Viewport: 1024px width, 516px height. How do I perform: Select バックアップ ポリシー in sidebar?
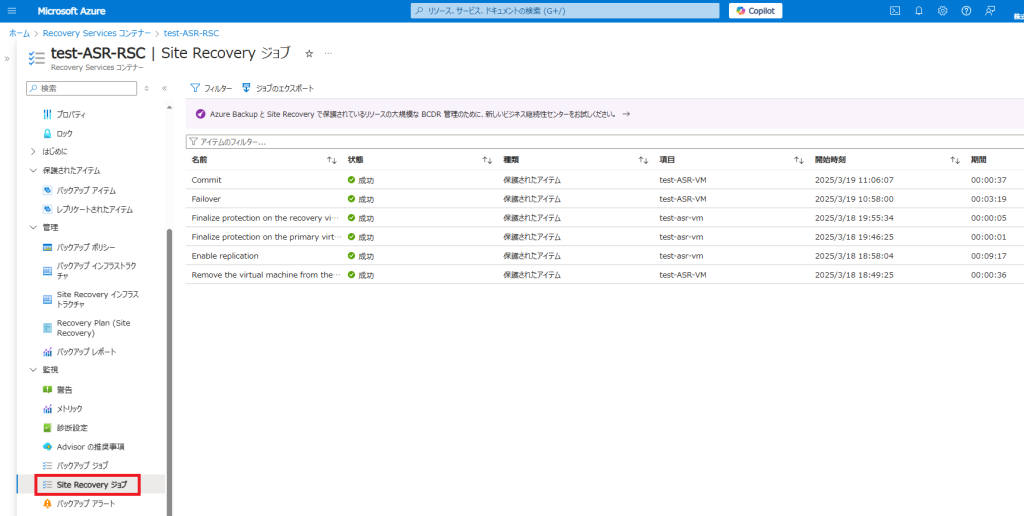tap(85, 247)
